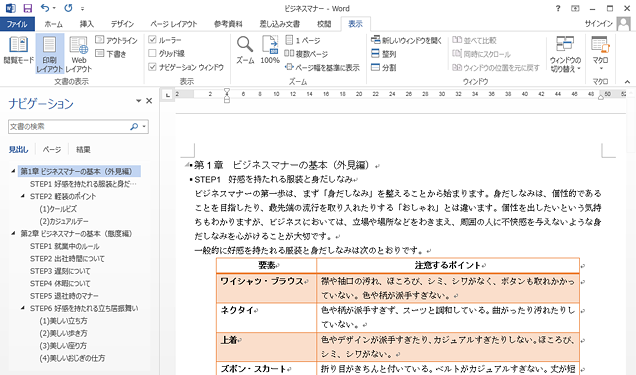This screenshot has width=636, height=375.
Task: Open Customize Quick Access Toolbar dropdown
Action: pyautogui.click(x=82, y=9)
